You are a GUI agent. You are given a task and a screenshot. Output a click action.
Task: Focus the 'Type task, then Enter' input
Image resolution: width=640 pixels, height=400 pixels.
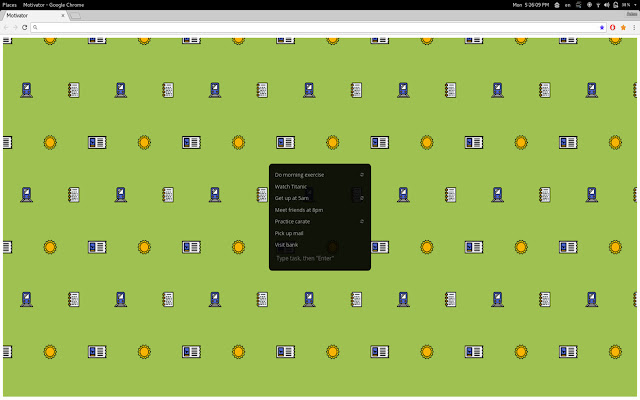pos(320,258)
